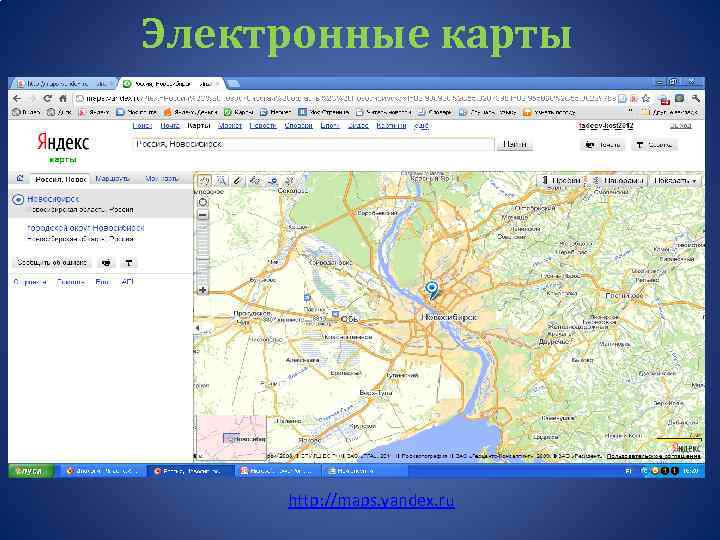The height and width of the screenshot is (540, 720).
Task: Click the Yandex logo in page header
Action: click(63, 142)
